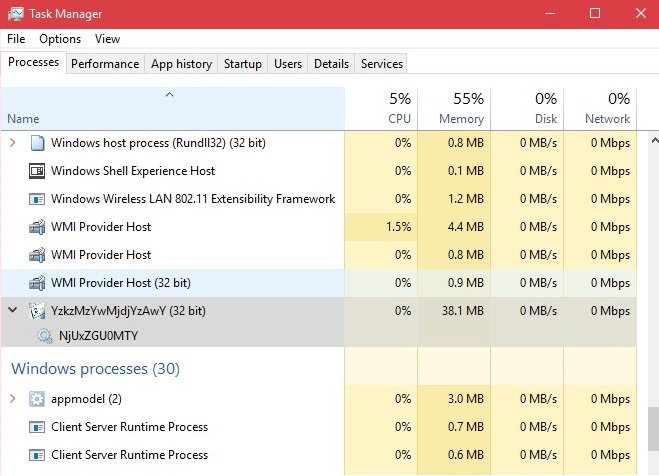
Task: Switch to the App history tab
Action: pos(181,64)
